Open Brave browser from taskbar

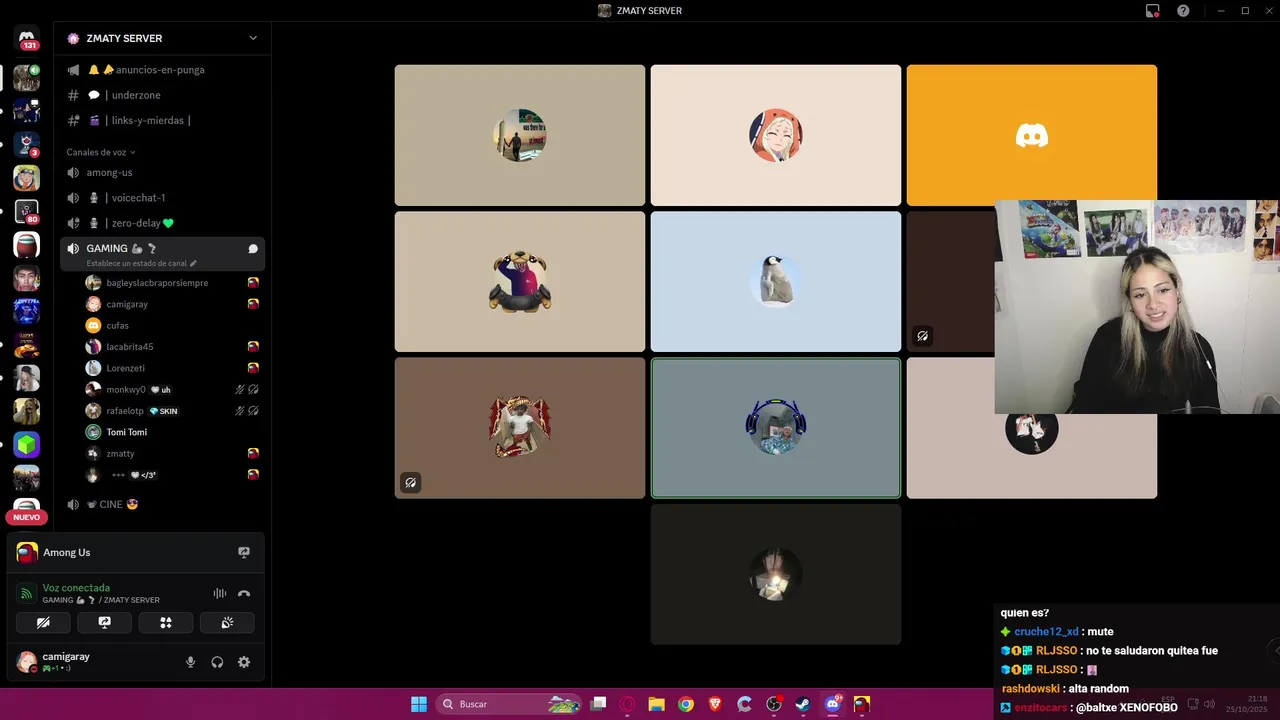[x=715, y=704]
